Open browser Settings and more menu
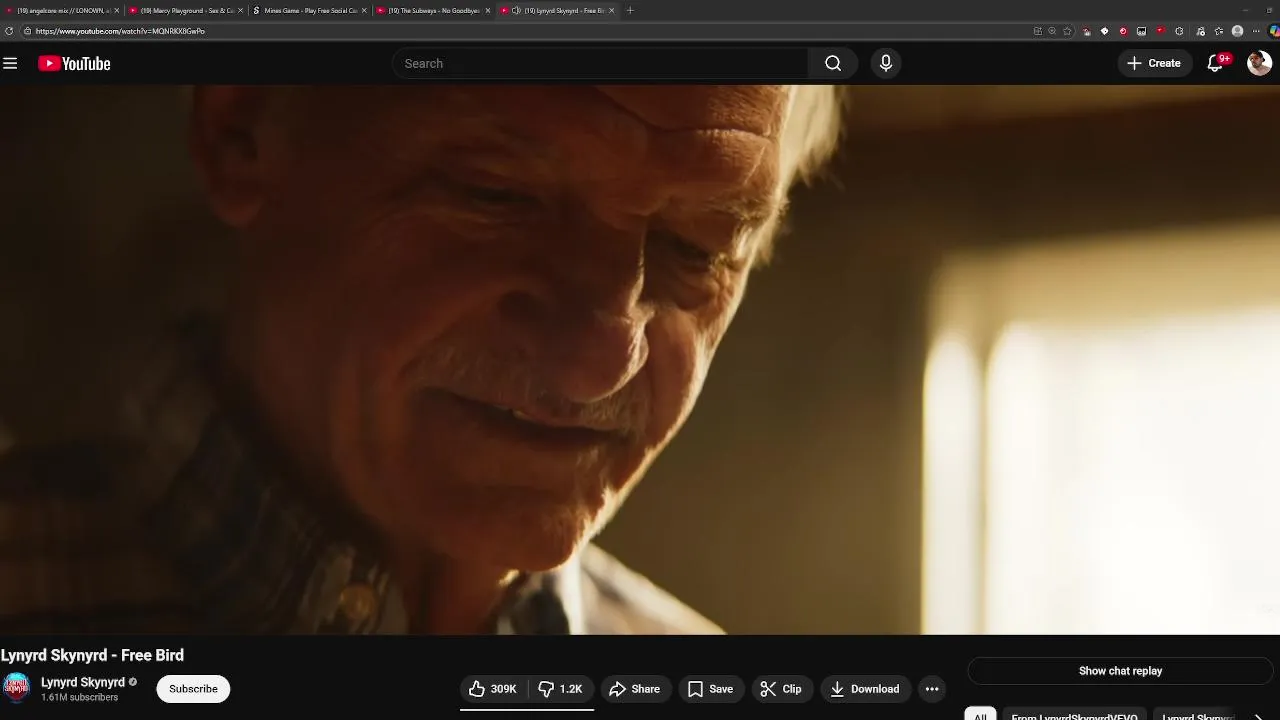 [x=1256, y=31]
